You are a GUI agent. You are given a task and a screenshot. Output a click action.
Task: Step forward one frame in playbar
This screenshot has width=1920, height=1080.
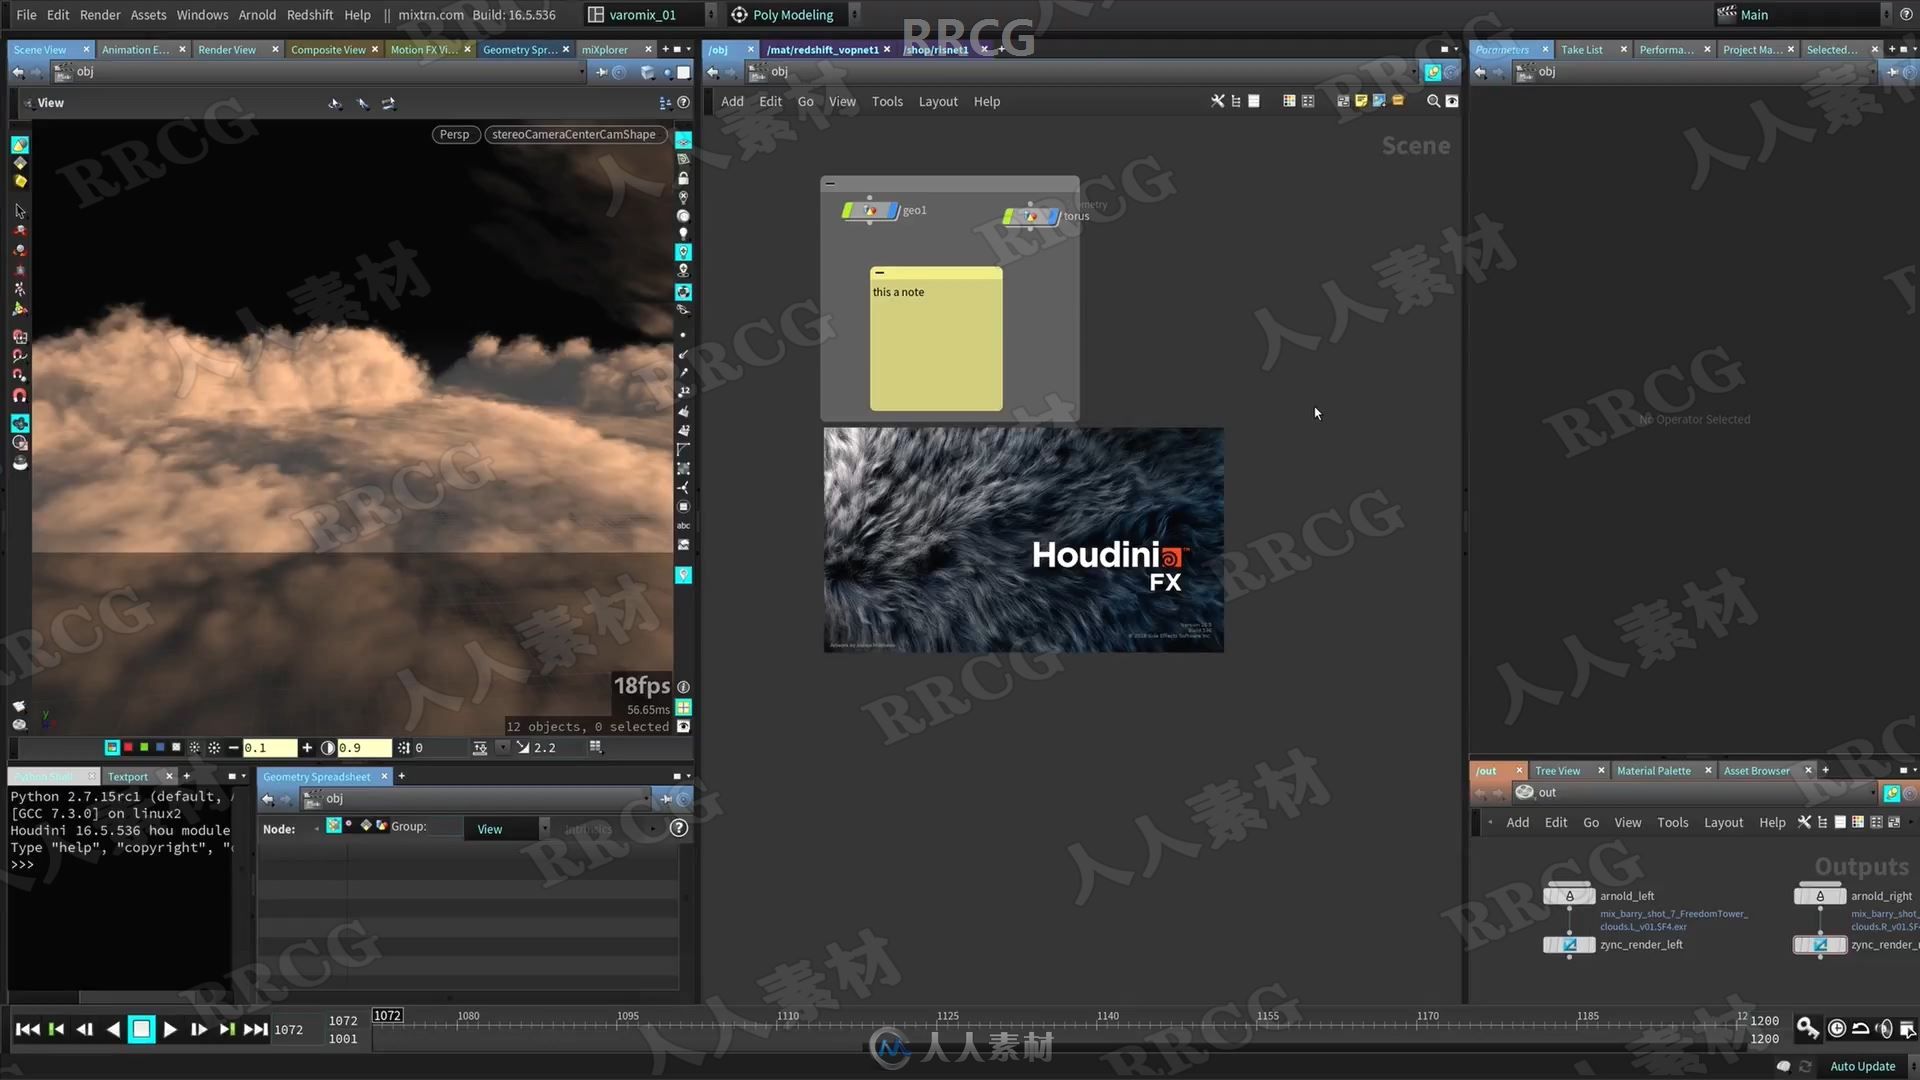click(x=199, y=1029)
